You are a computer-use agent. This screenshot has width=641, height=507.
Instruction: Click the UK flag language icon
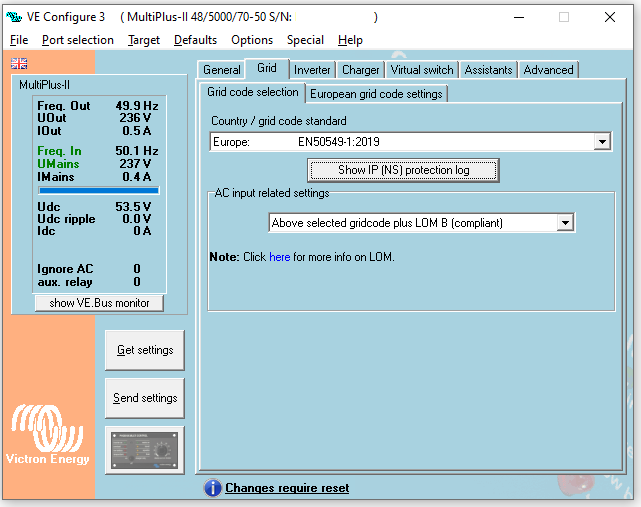click(19, 63)
